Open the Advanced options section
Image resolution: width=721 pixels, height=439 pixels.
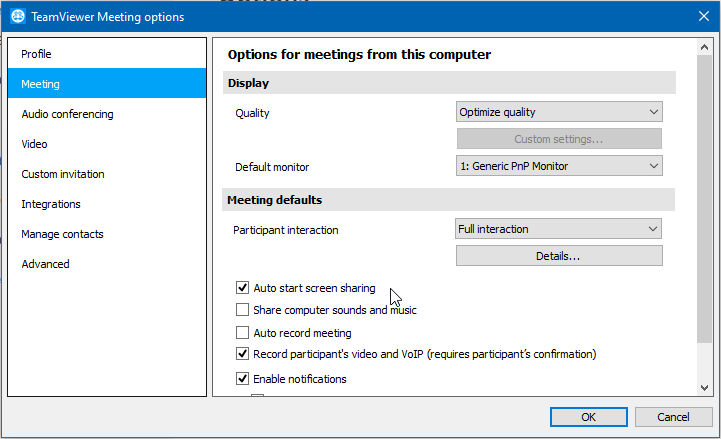(x=107, y=264)
